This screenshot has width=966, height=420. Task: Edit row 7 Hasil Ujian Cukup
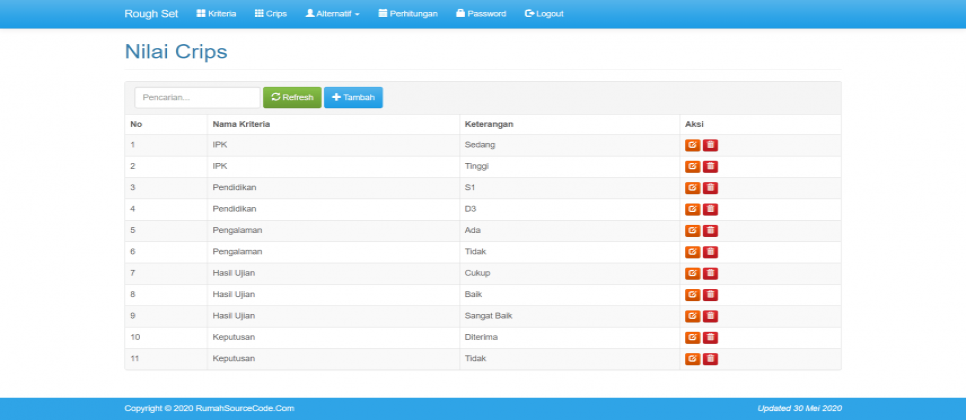(x=692, y=273)
